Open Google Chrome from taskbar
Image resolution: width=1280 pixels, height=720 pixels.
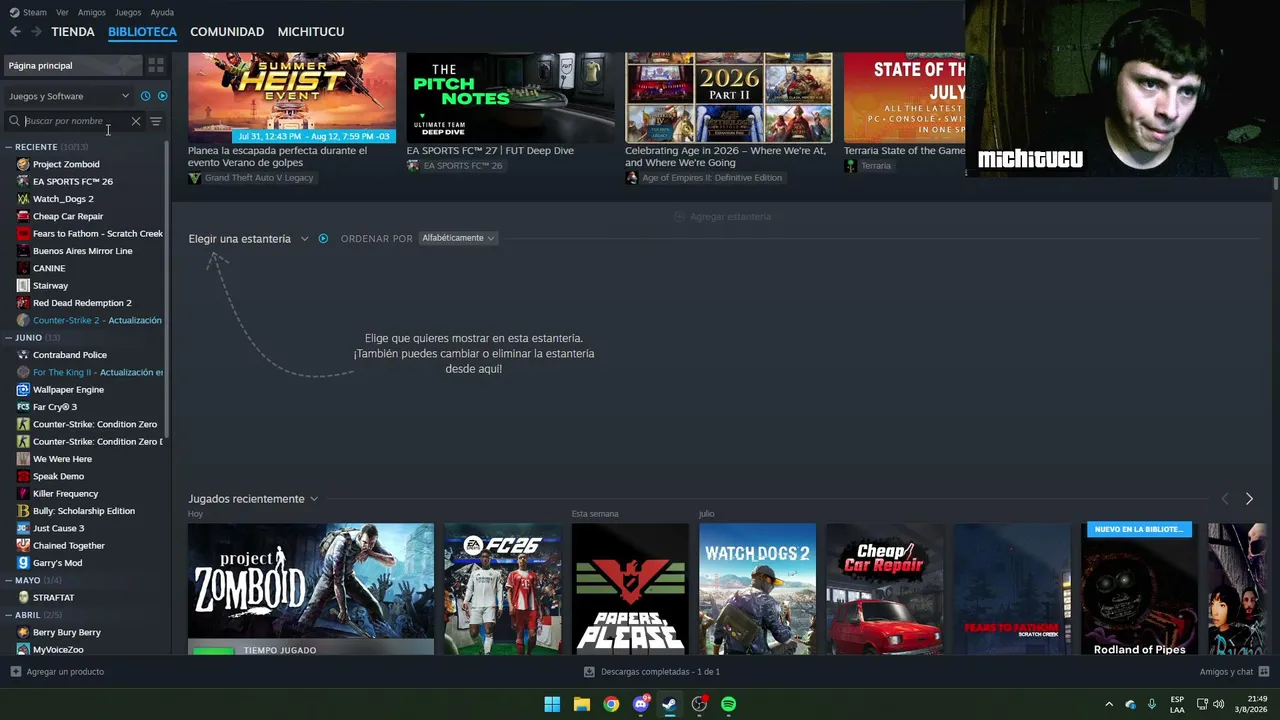611,704
